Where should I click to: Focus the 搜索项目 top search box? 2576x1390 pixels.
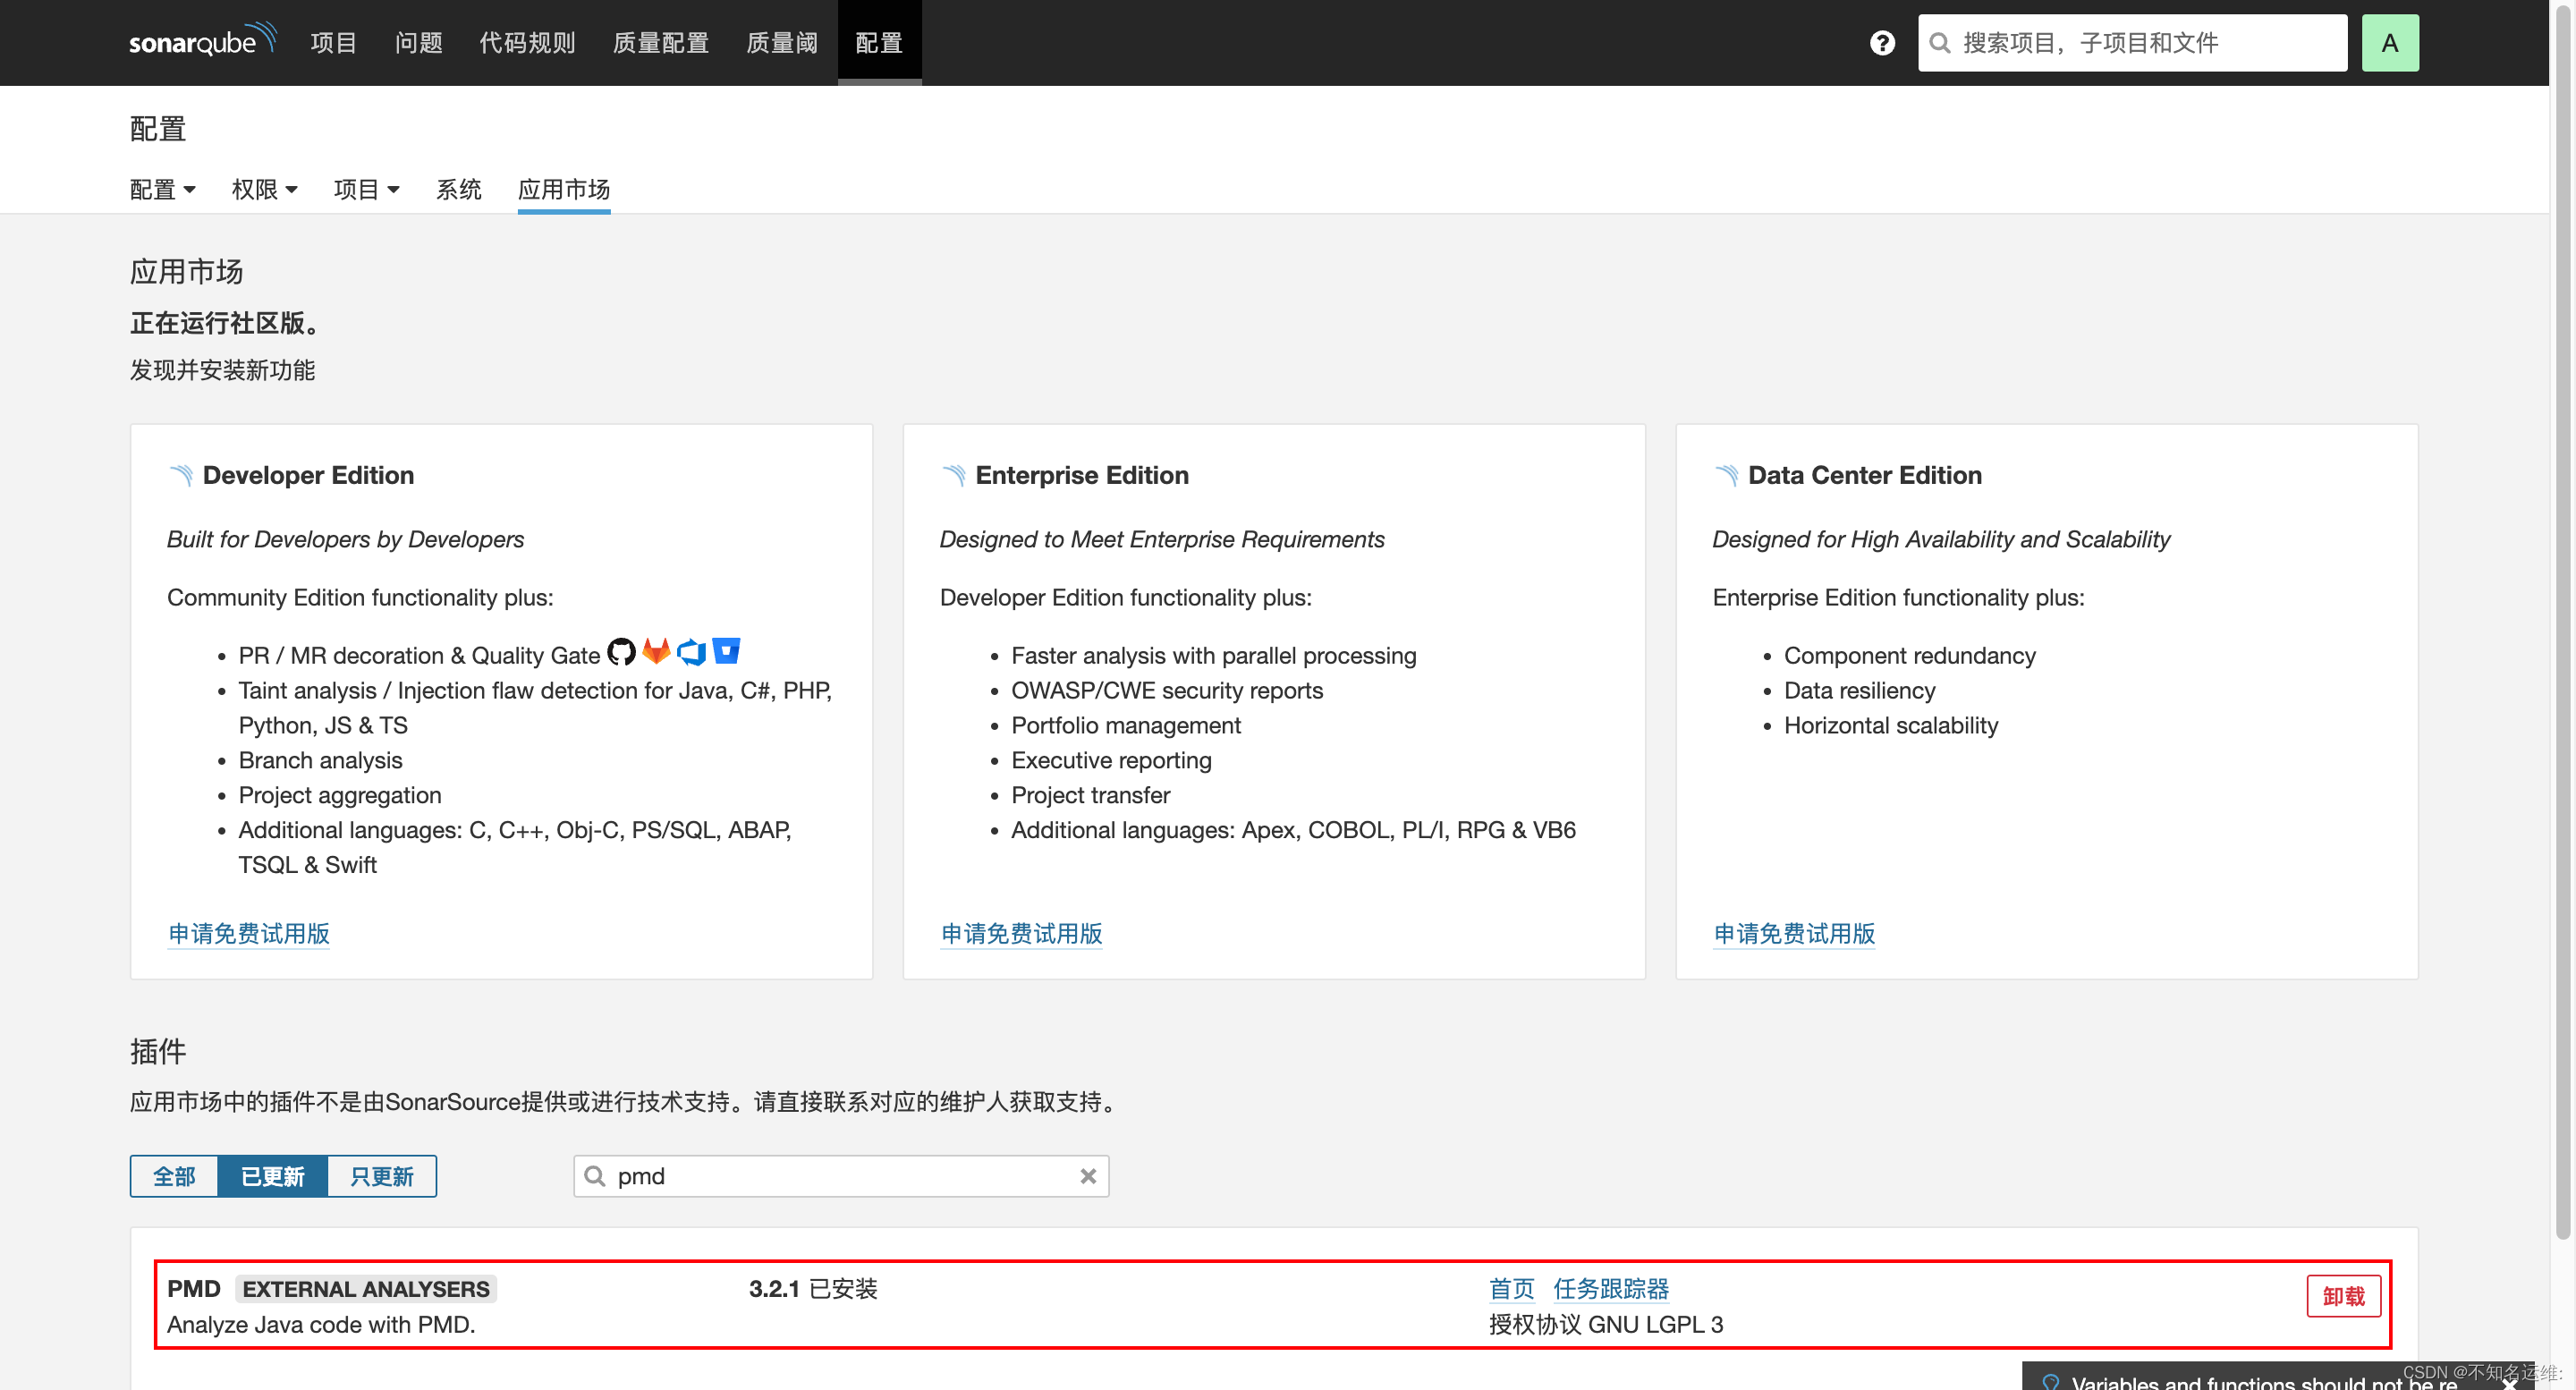point(2132,43)
